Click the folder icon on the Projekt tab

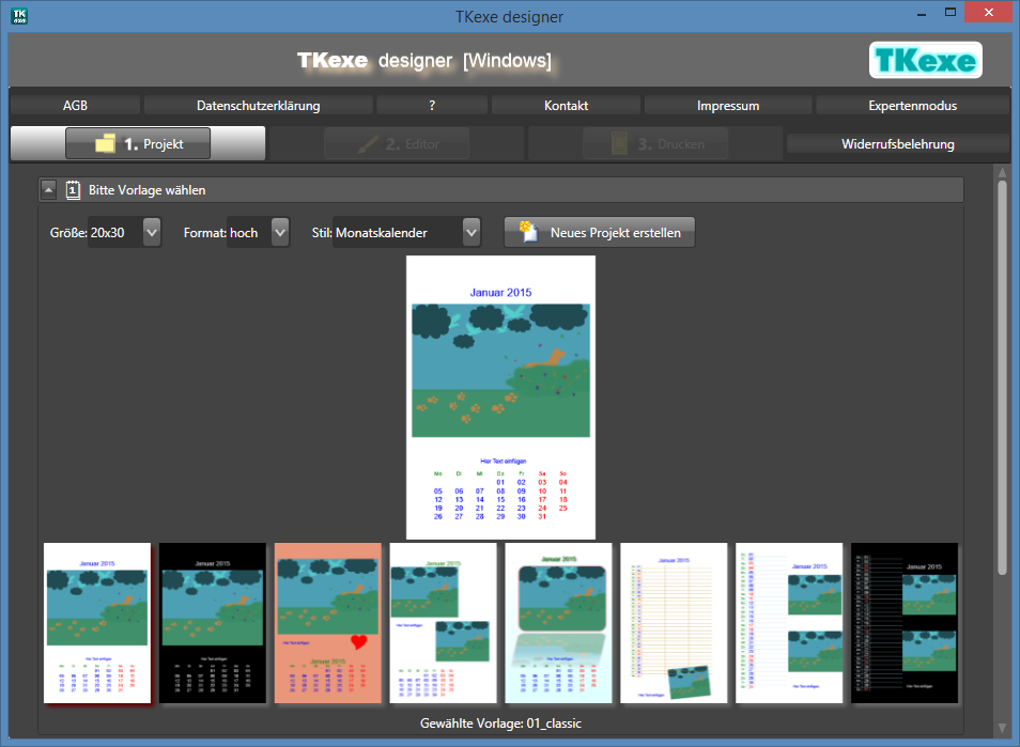[x=105, y=143]
